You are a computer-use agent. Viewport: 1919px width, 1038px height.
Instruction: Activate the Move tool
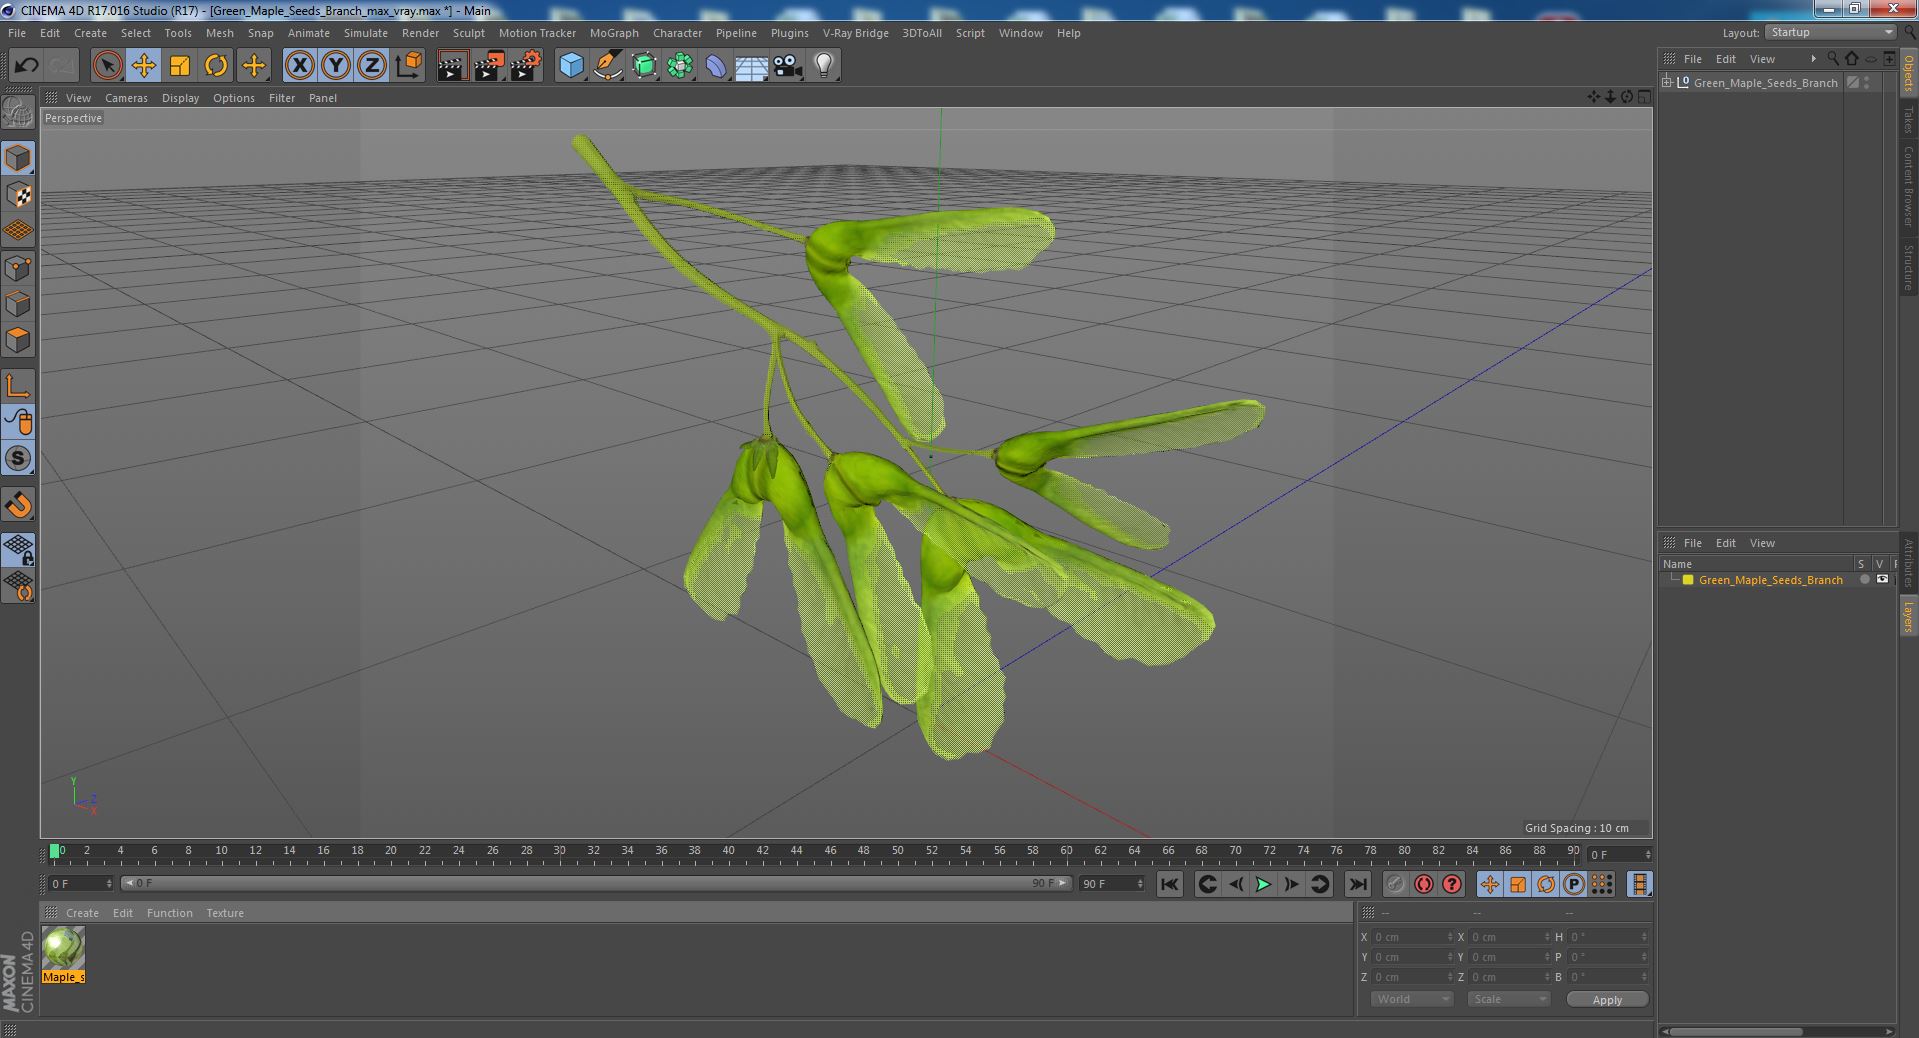click(143, 66)
